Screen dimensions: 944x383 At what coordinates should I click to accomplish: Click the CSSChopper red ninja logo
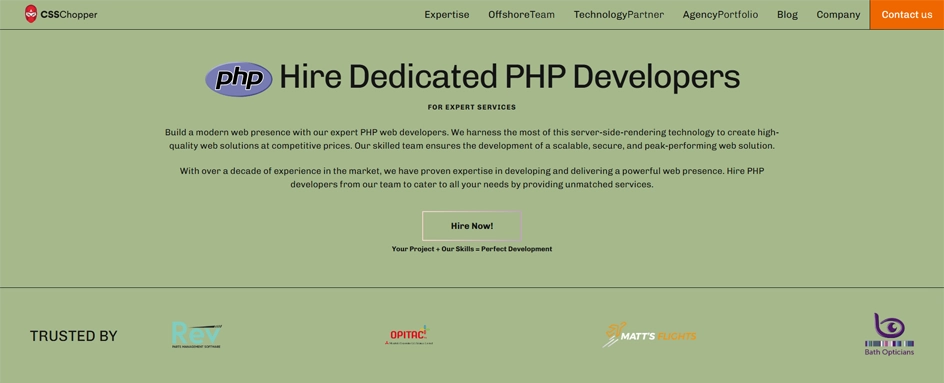point(31,14)
